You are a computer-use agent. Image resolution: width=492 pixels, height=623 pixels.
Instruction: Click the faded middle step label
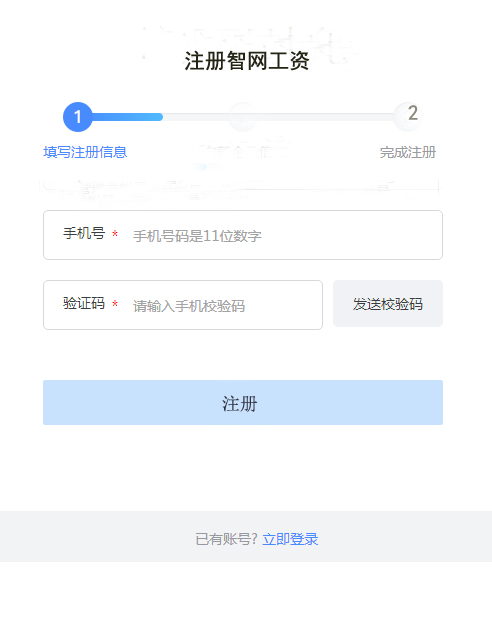click(242, 152)
